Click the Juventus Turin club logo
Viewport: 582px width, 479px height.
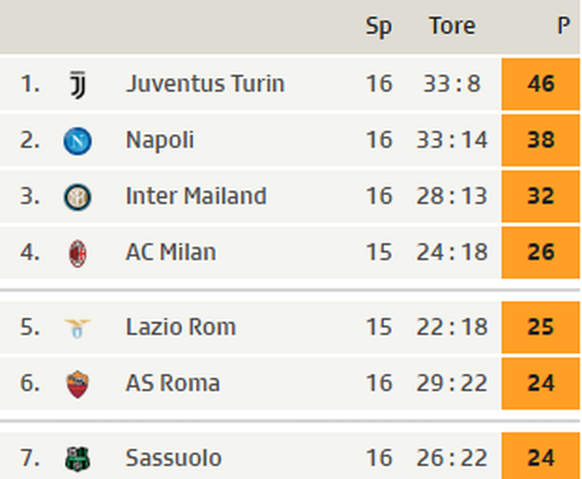click(78, 85)
